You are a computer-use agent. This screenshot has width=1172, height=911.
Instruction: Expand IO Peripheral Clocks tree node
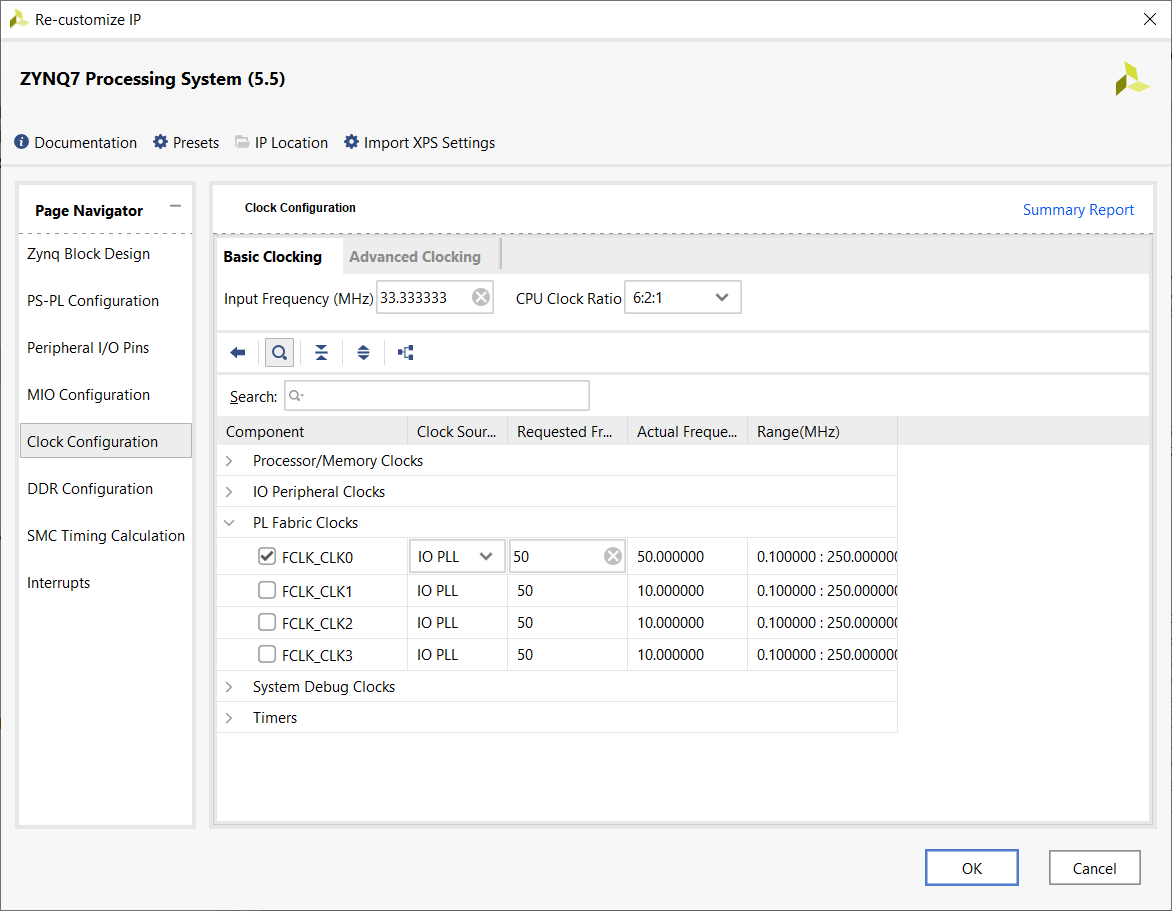click(x=229, y=492)
